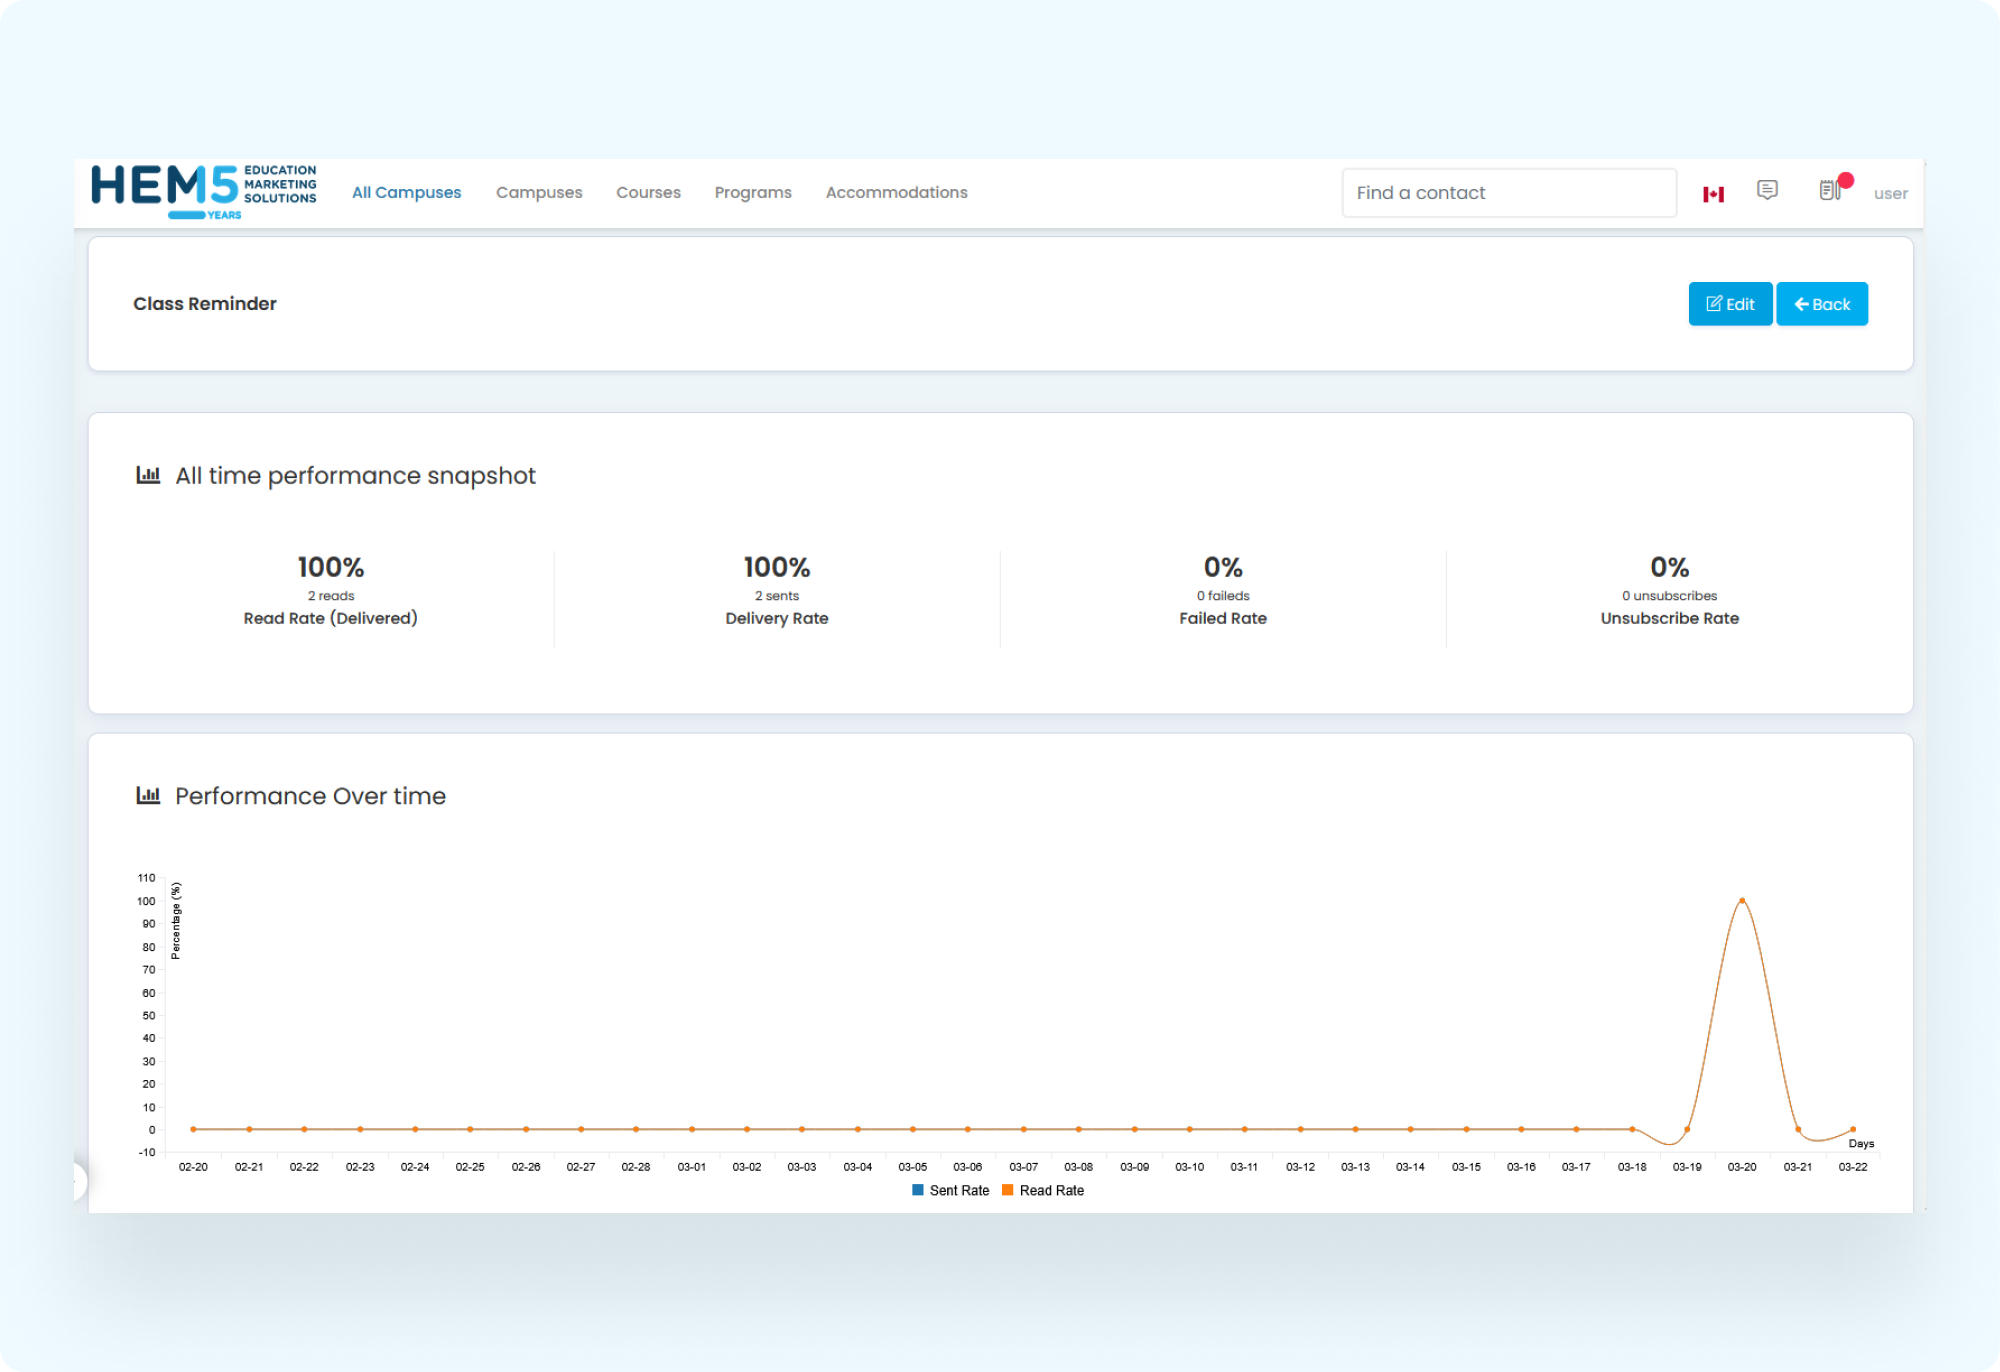Screen dimensions: 2000x1372
Task: Open the Courses menu
Action: [x=648, y=192]
